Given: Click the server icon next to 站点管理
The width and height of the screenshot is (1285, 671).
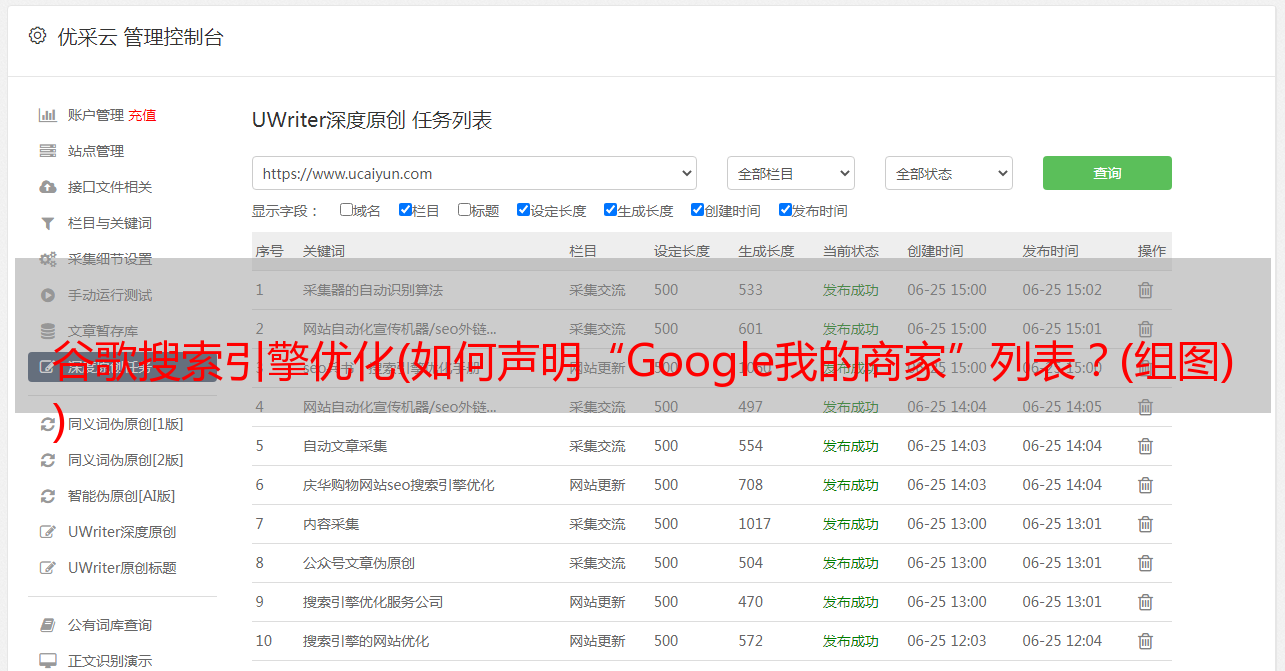Looking at the screenshot, I should [x=47, y=151].
